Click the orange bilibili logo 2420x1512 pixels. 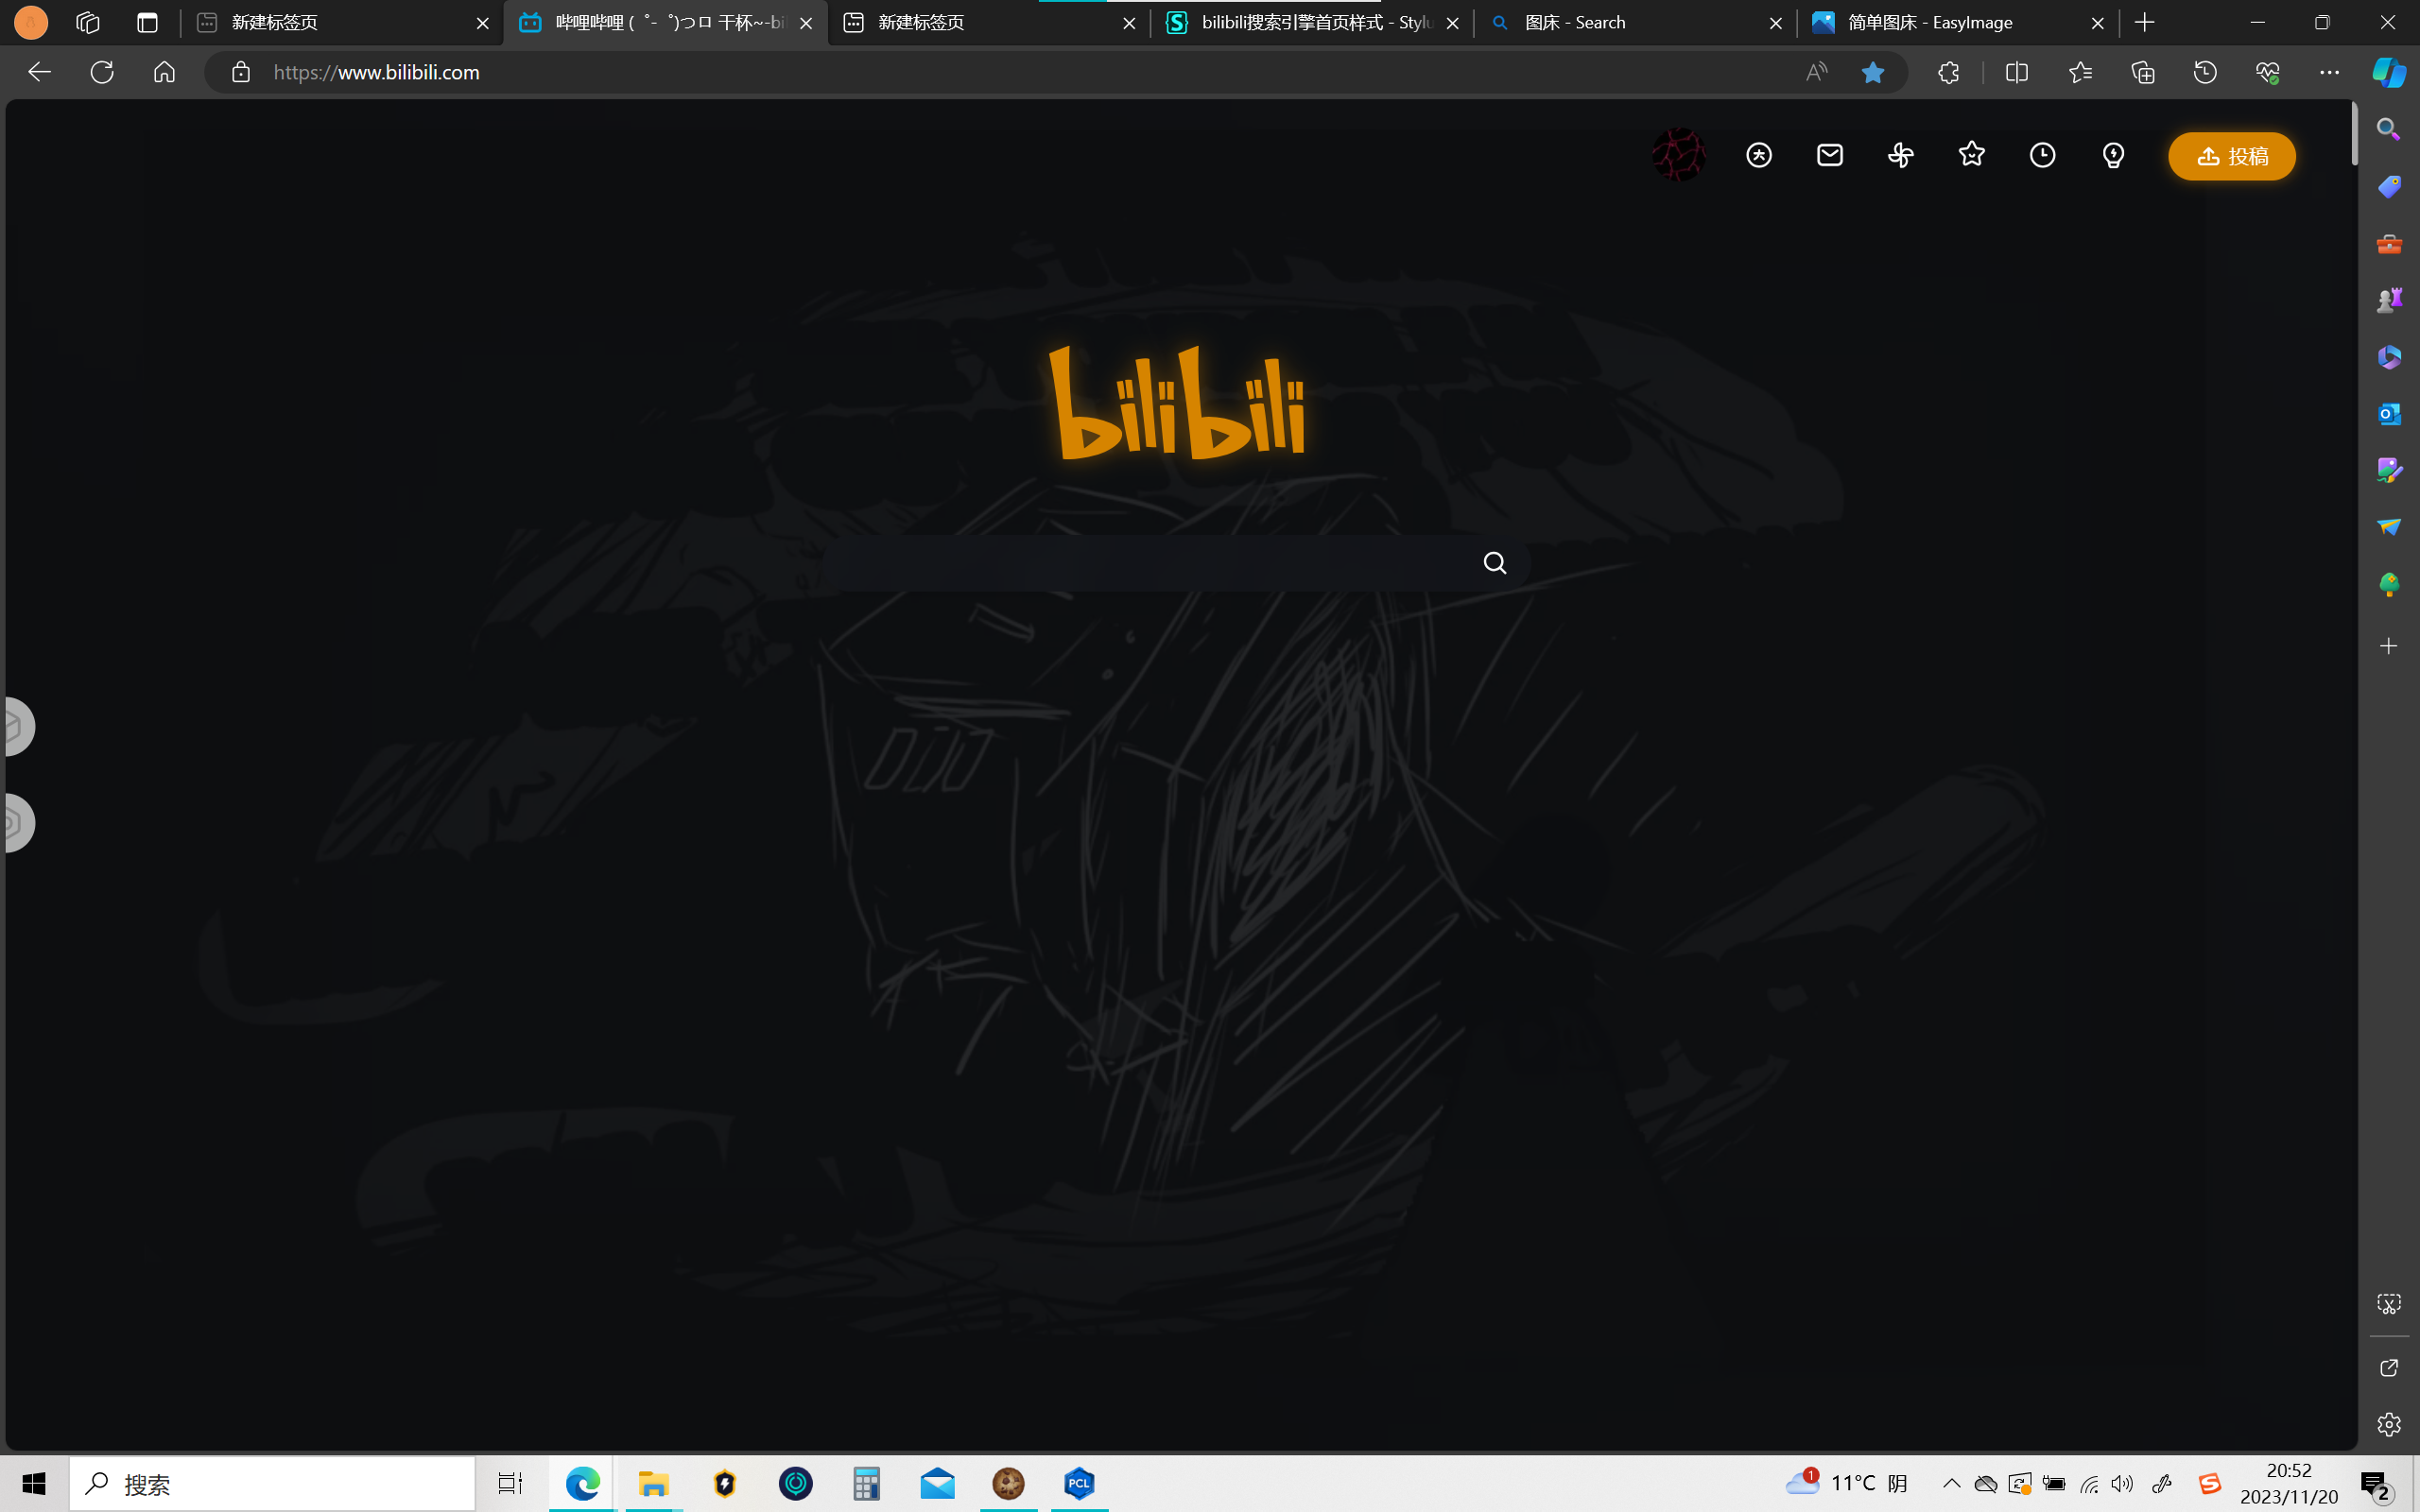pos(1177,403)
